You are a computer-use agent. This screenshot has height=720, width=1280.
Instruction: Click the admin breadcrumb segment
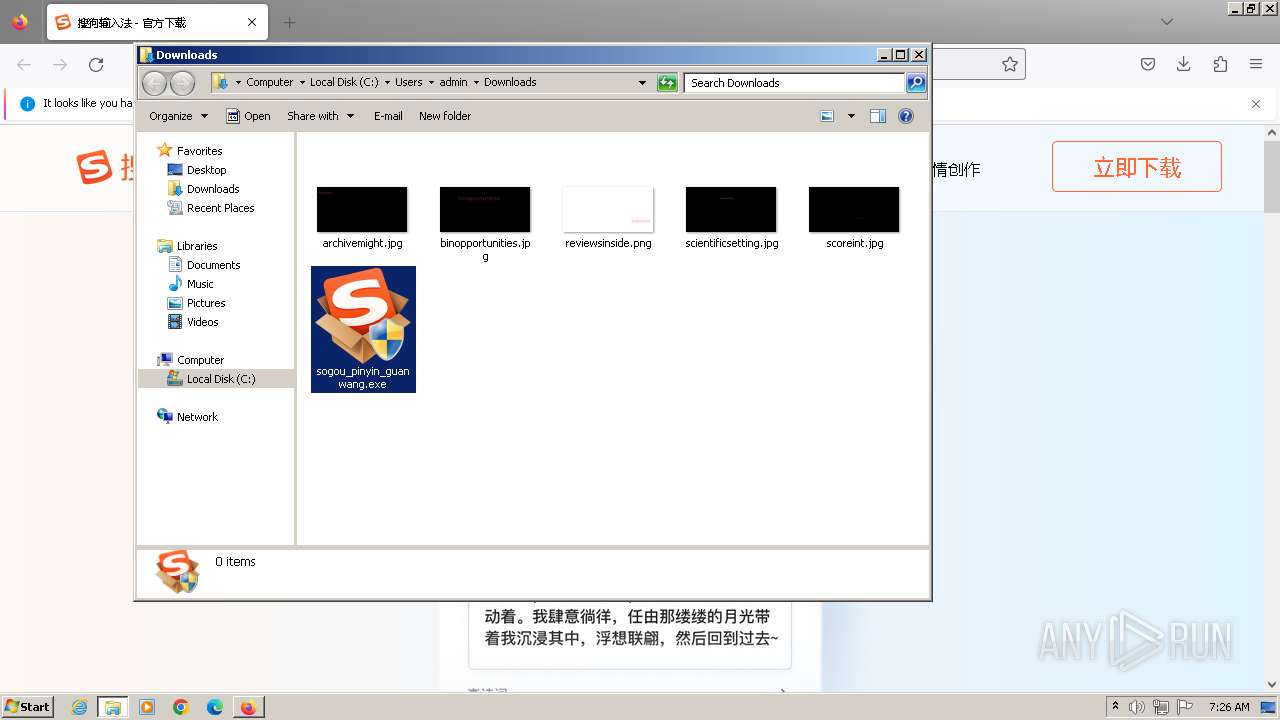pos(453,83)
